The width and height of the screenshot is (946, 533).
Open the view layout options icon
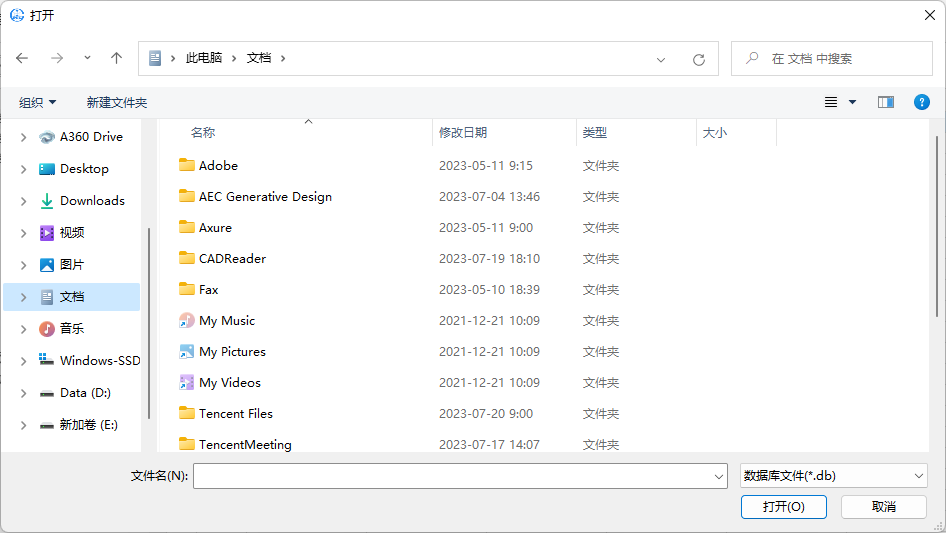click(831, 102)
